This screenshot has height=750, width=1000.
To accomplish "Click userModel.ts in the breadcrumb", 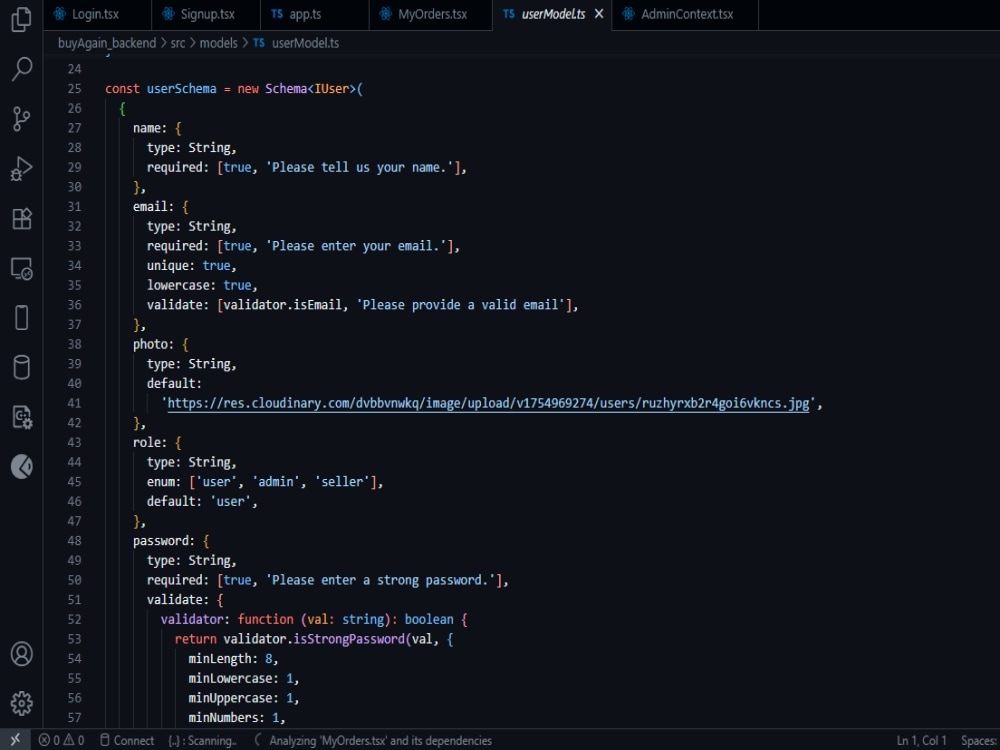I will tap(305, 43).
